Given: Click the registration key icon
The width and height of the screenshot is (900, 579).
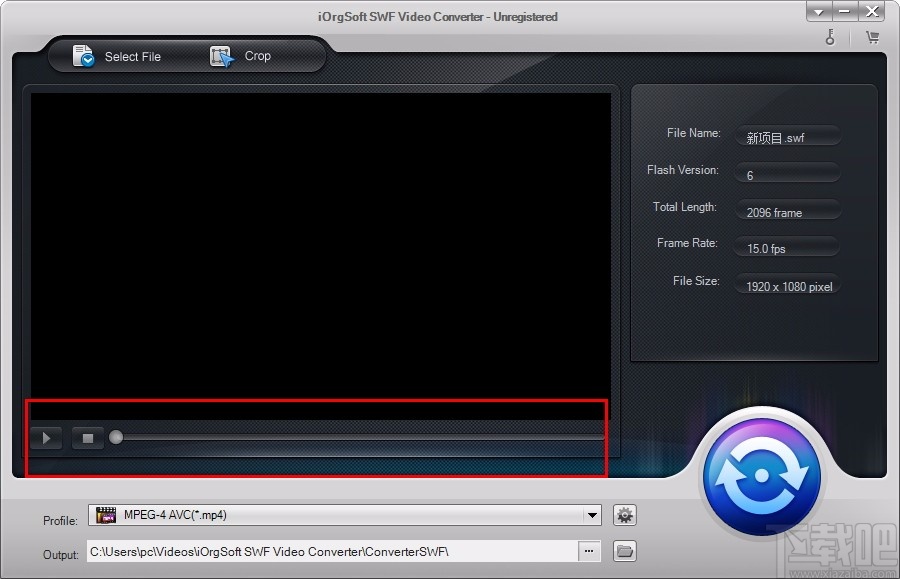Looking at the screenshot, I should [x=830, y=36].
